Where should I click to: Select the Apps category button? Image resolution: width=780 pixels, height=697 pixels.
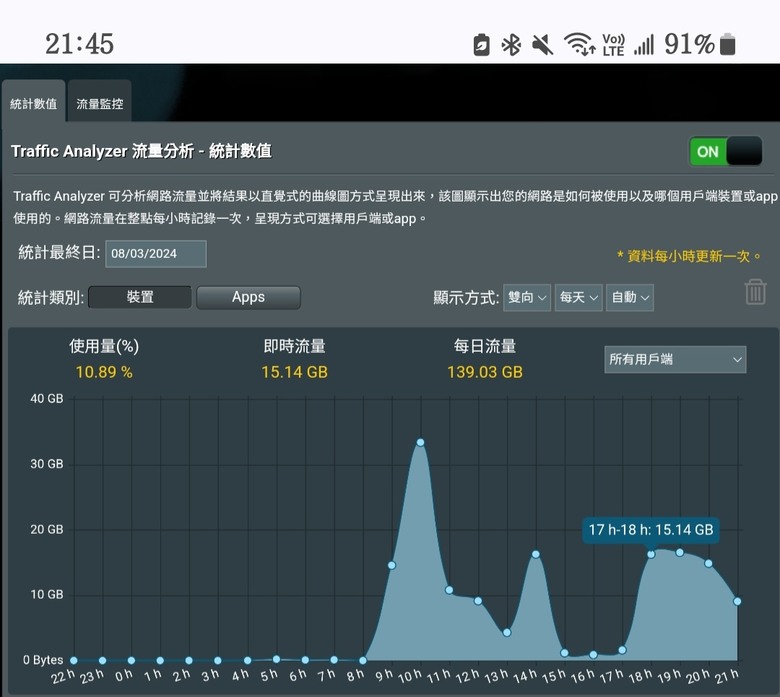coord(248,297)
